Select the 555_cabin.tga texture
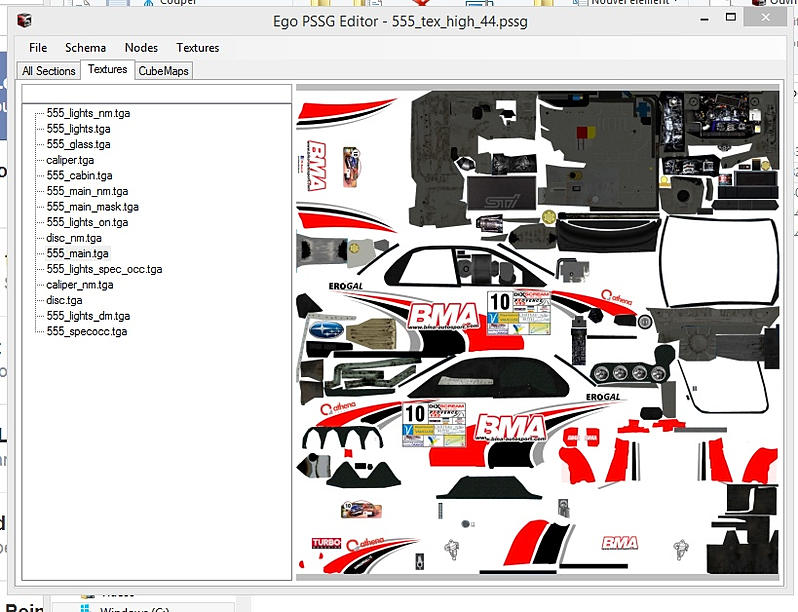 pyautogui.click(x=79, y=176)
